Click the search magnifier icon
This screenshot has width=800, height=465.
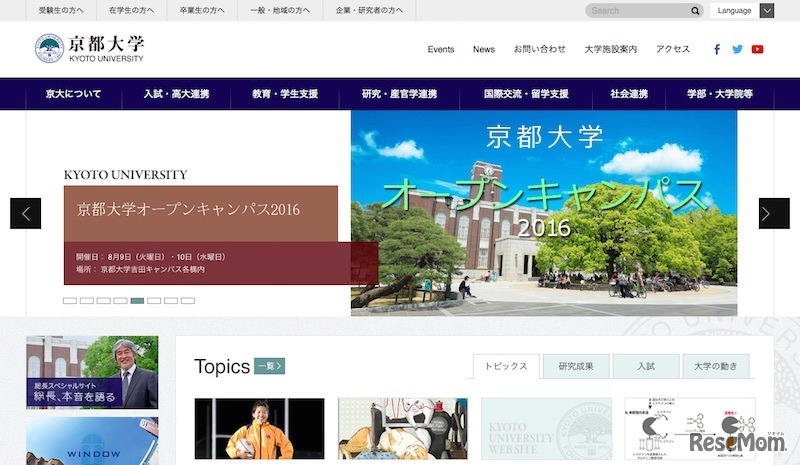click(x=695, y=11)
